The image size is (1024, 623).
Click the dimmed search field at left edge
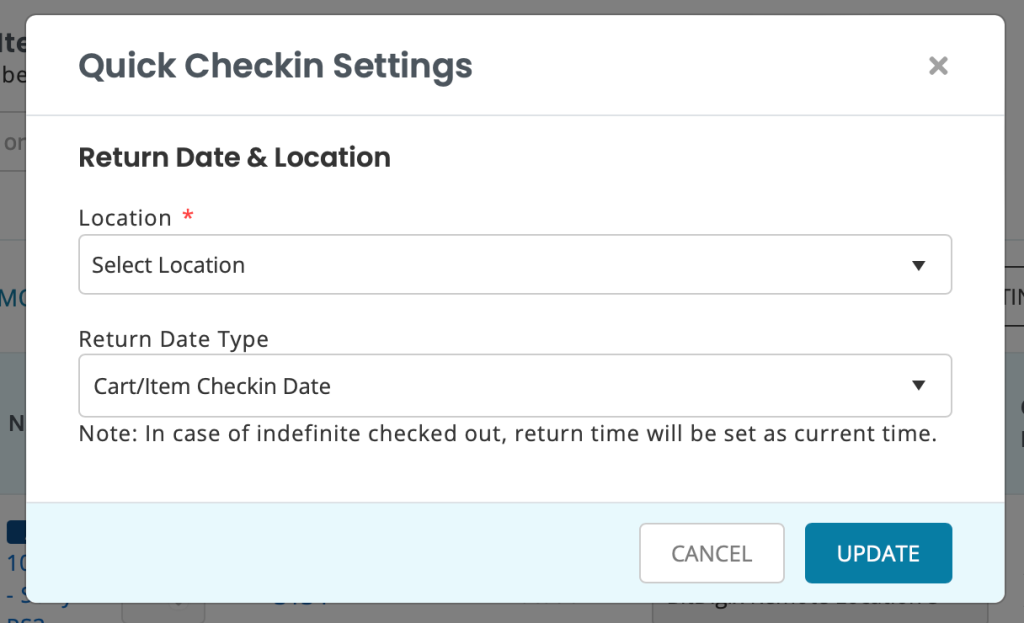click(x=13, y=142)
